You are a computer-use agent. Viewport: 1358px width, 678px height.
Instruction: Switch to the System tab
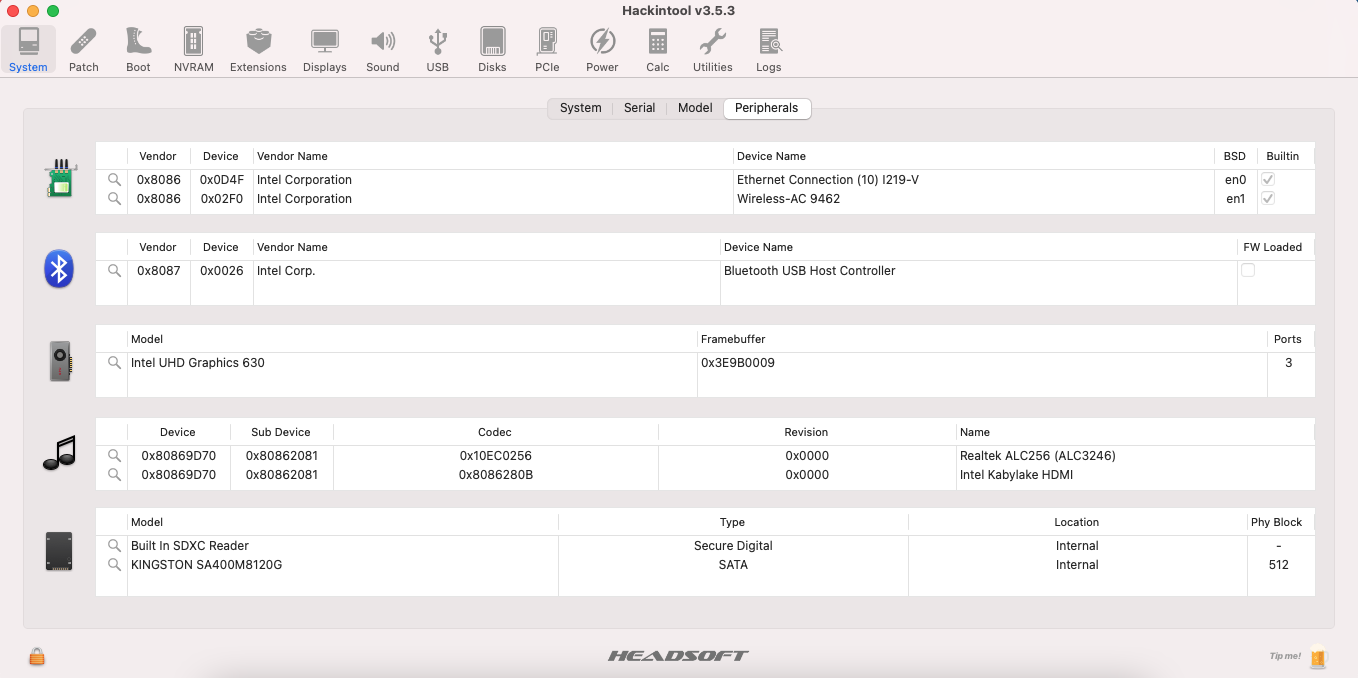[x=580, y=108]
